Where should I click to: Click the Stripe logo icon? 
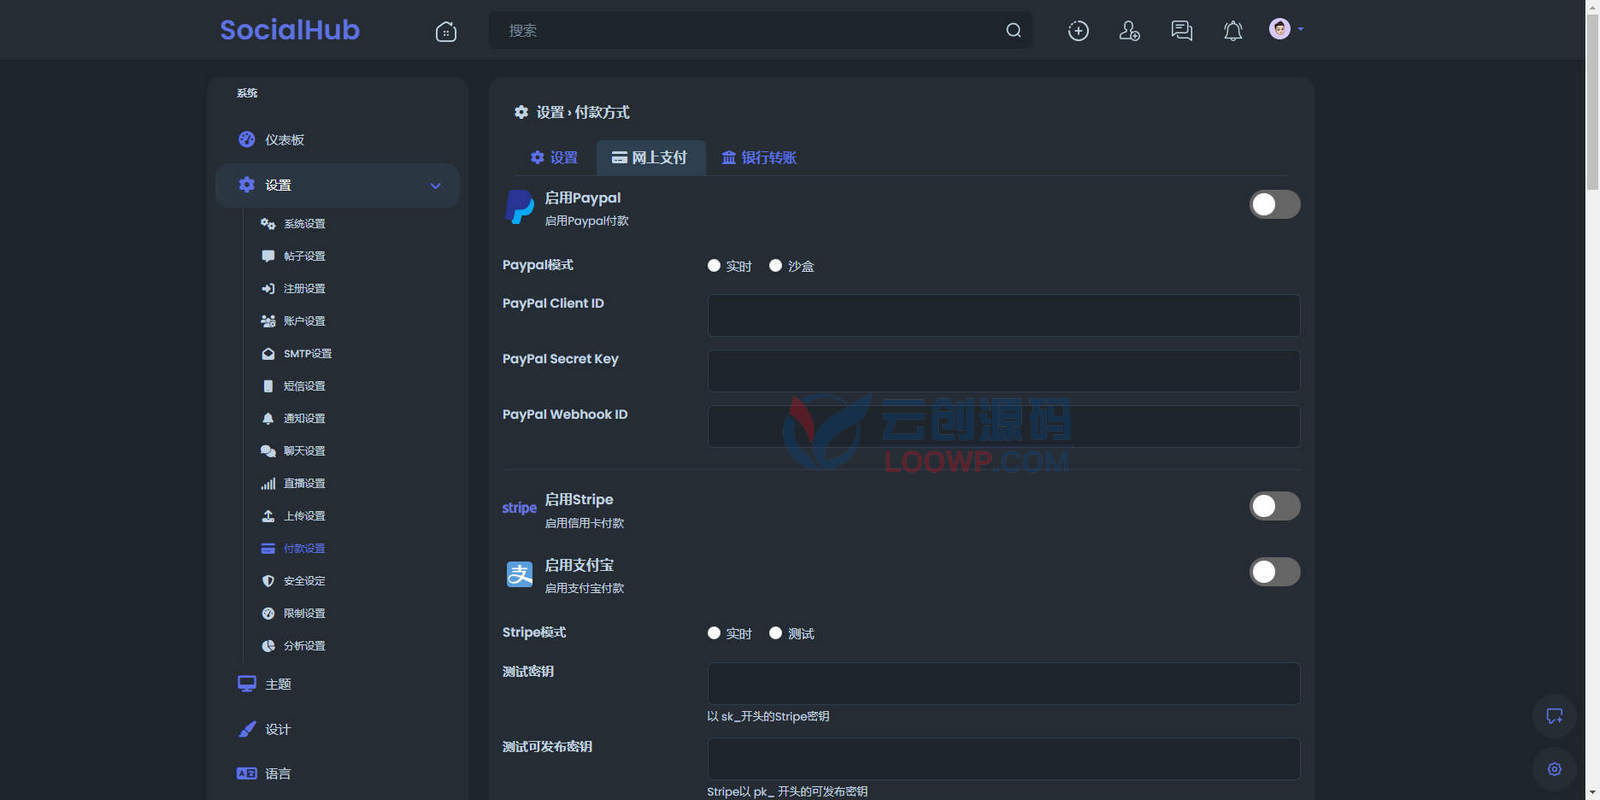coord(519,508)
